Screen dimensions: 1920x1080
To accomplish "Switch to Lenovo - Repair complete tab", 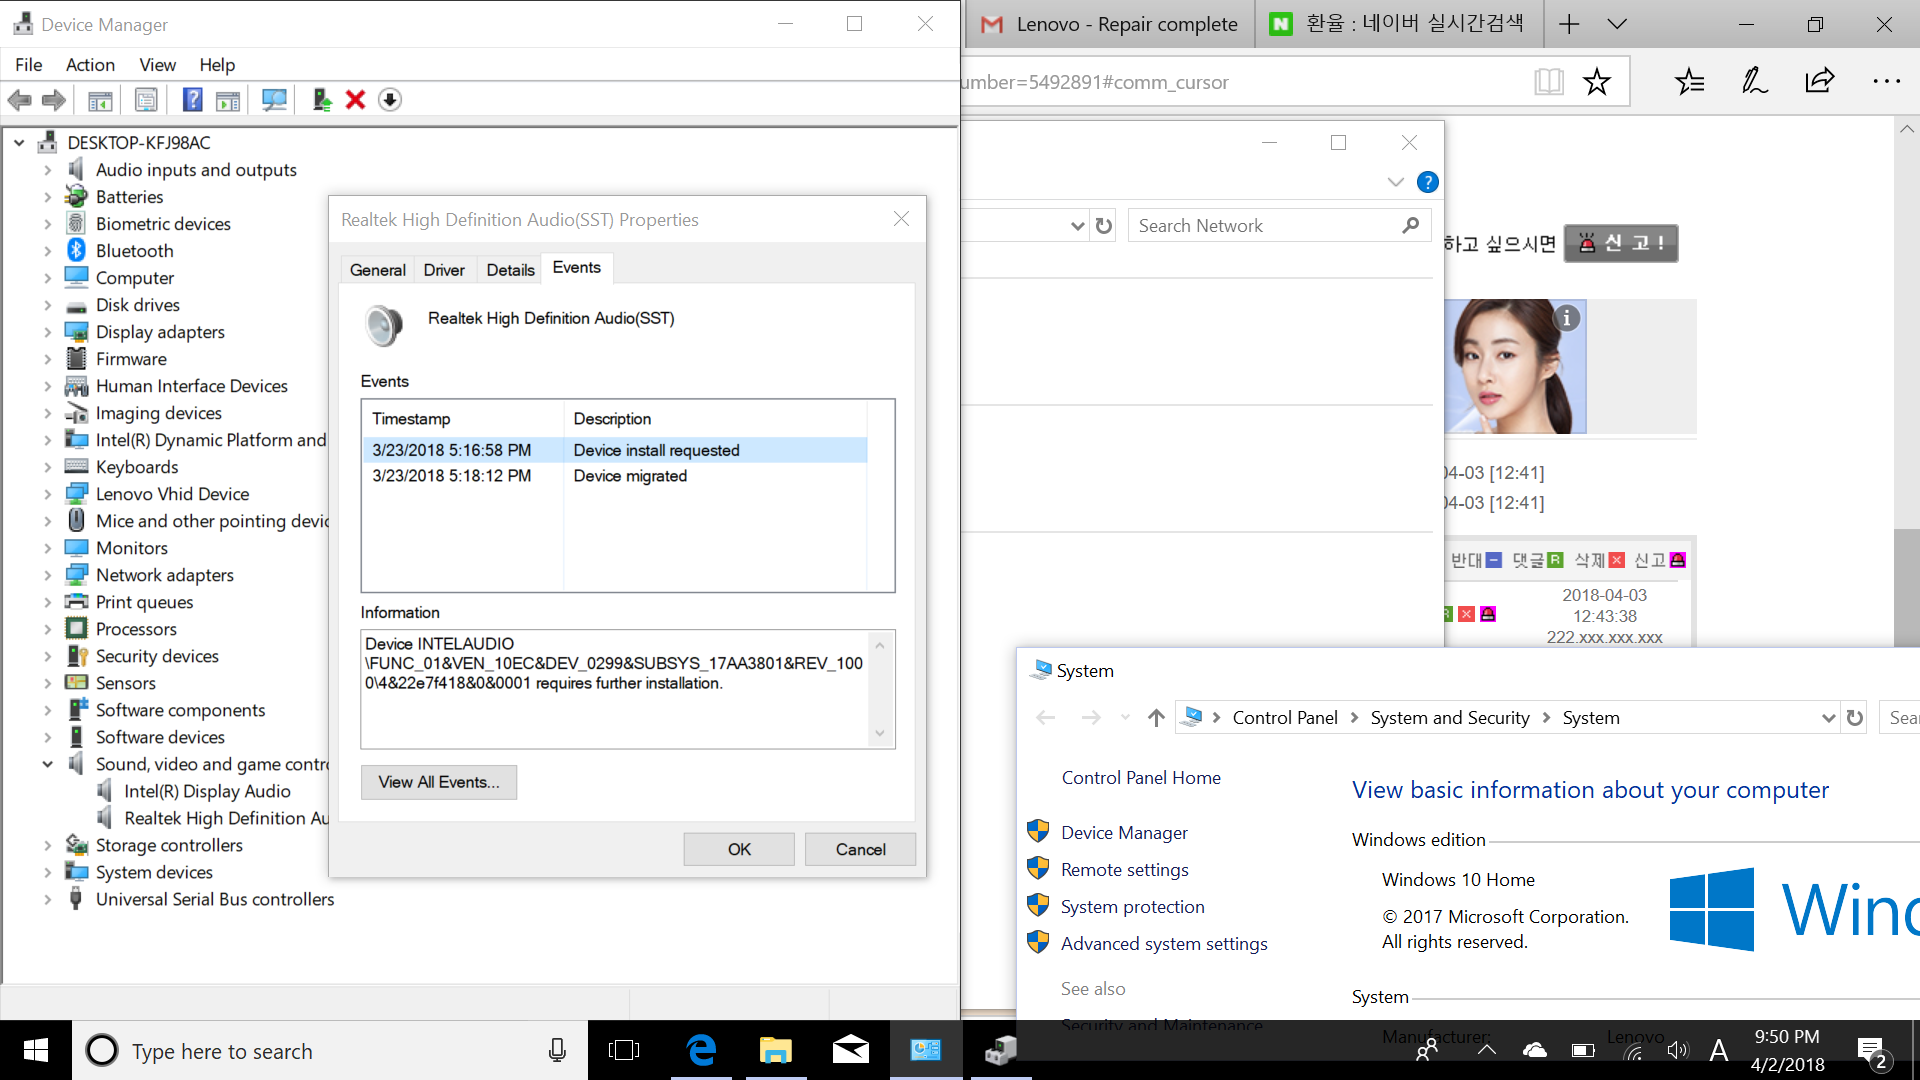I will coord(1110,24).
